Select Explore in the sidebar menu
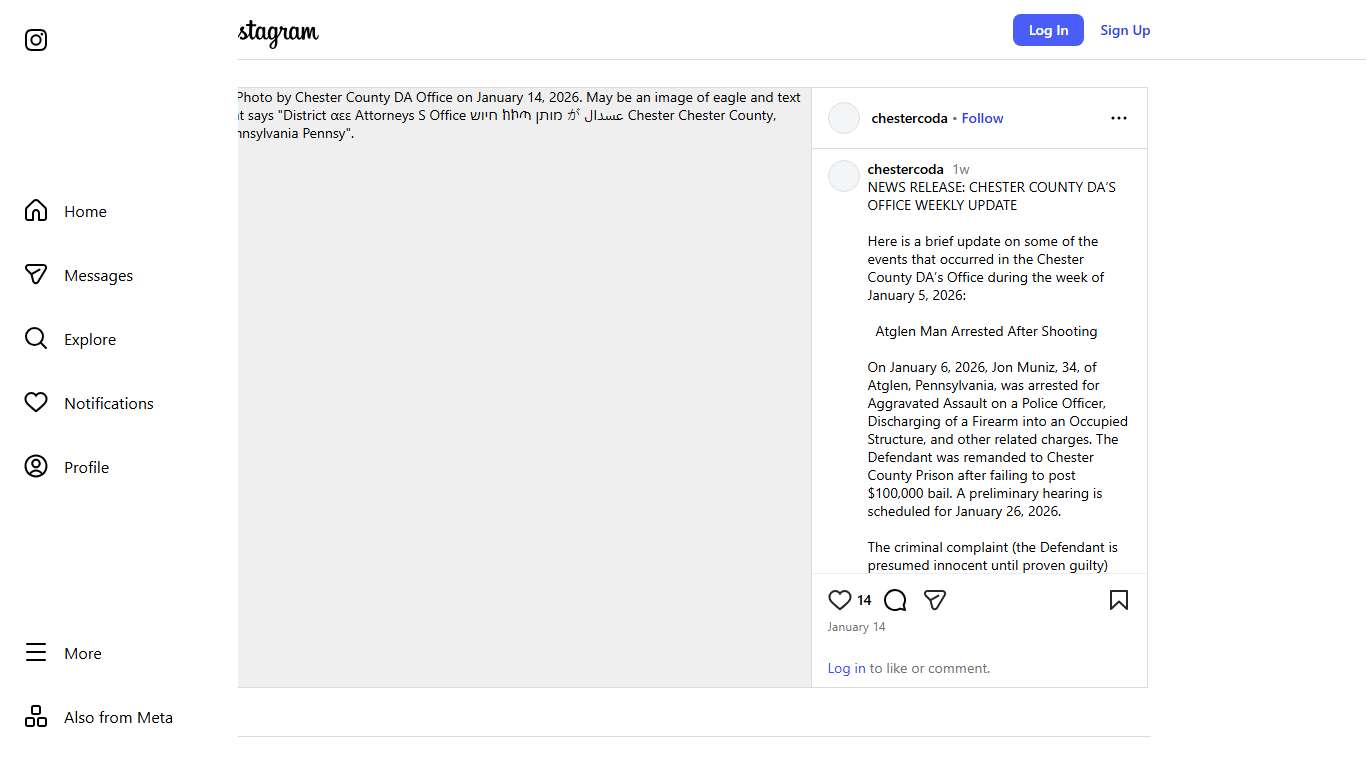Image resolution: width=1366 pixels, height=768 pixels. click(90, 339)
